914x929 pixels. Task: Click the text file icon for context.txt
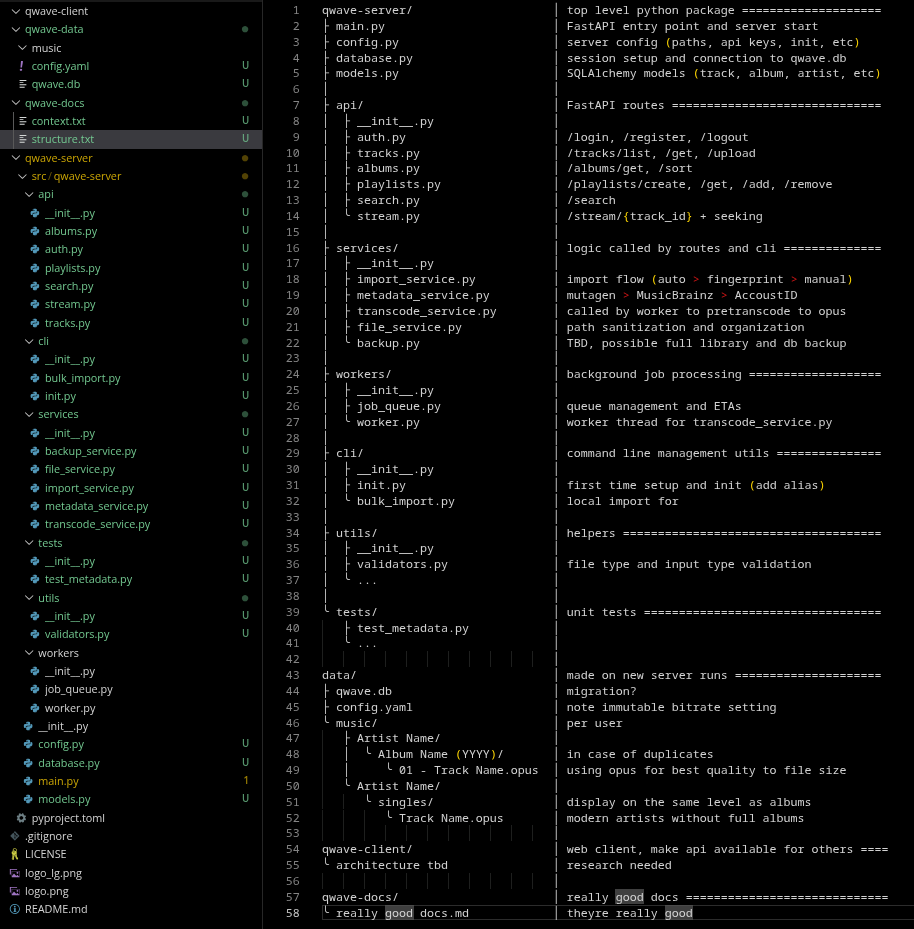22,121
